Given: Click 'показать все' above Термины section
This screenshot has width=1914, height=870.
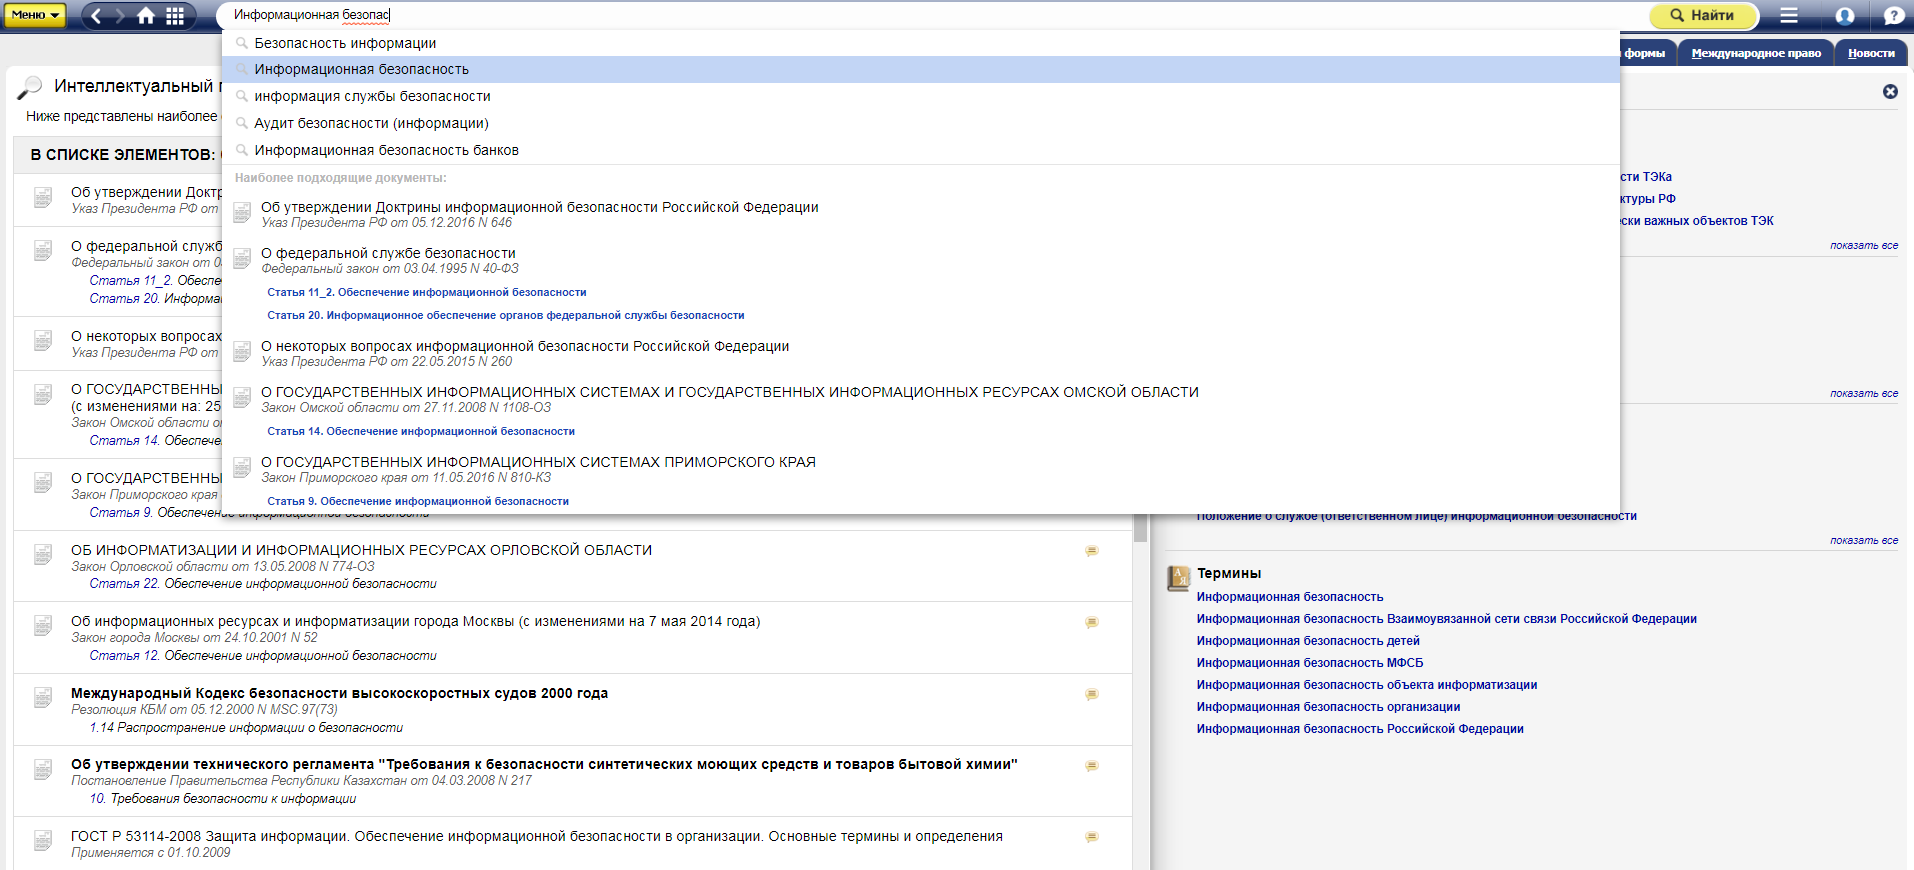Looking at the screenshot, I should coord(1863,540).
